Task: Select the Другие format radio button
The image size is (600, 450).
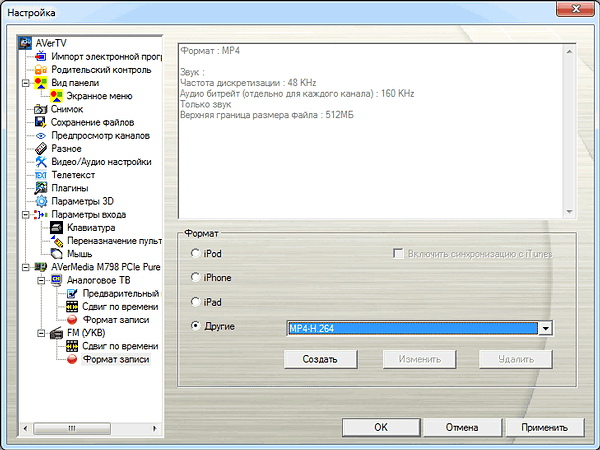Action: pos(195,326)
